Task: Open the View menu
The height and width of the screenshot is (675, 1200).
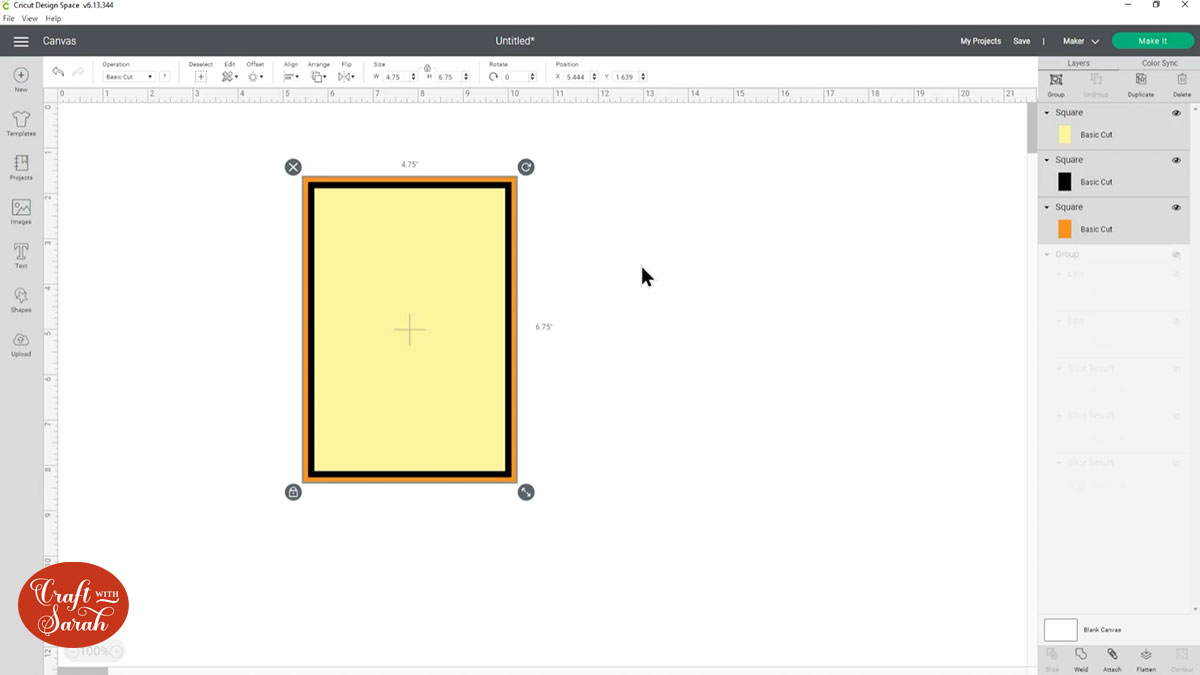Action: [30, 18]
